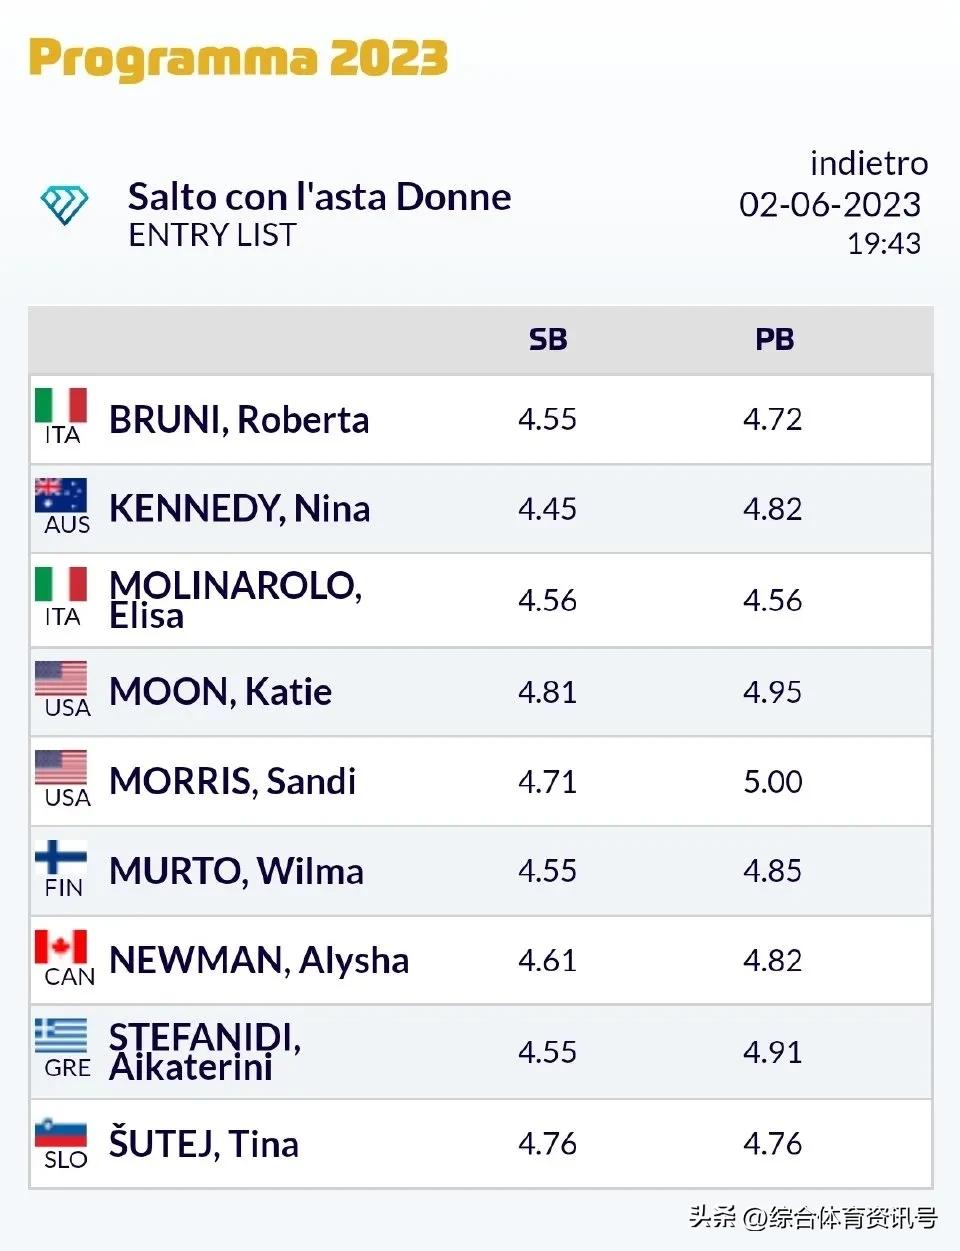Click the Salto con l'asta Donne title
The width and height of the screenshot is (960, 1251).
pyautogui.click(x=319, y=197)
